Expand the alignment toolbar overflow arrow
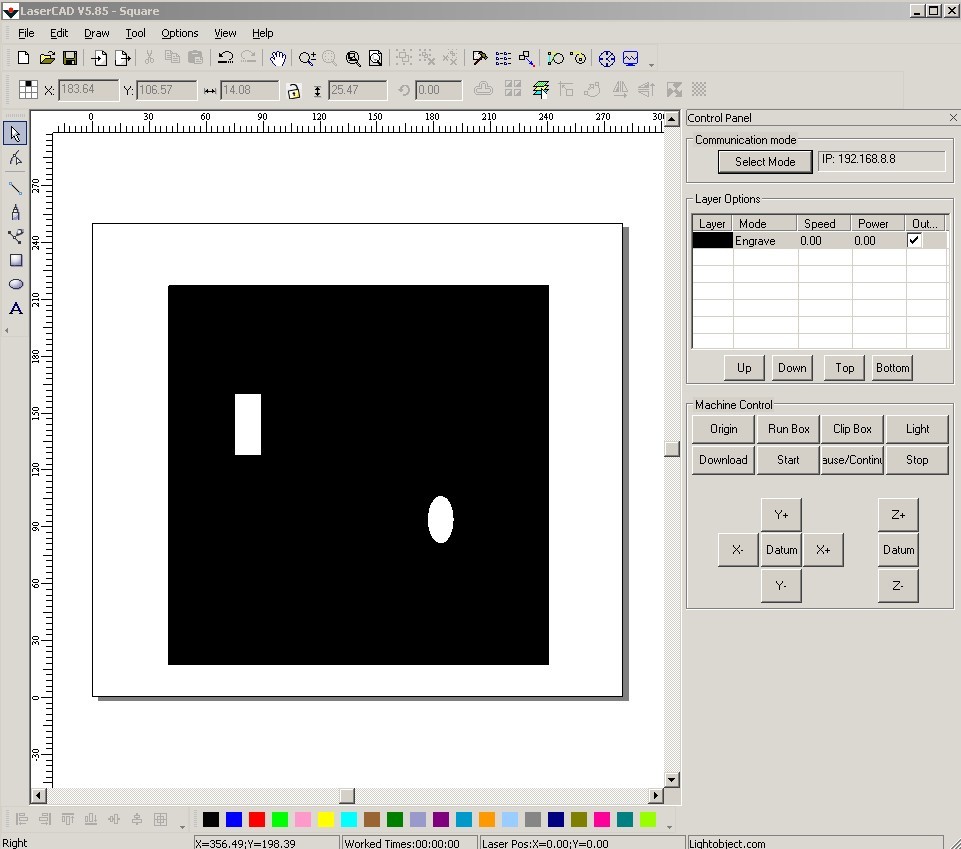961x849 pixels. tap(181, 826)
